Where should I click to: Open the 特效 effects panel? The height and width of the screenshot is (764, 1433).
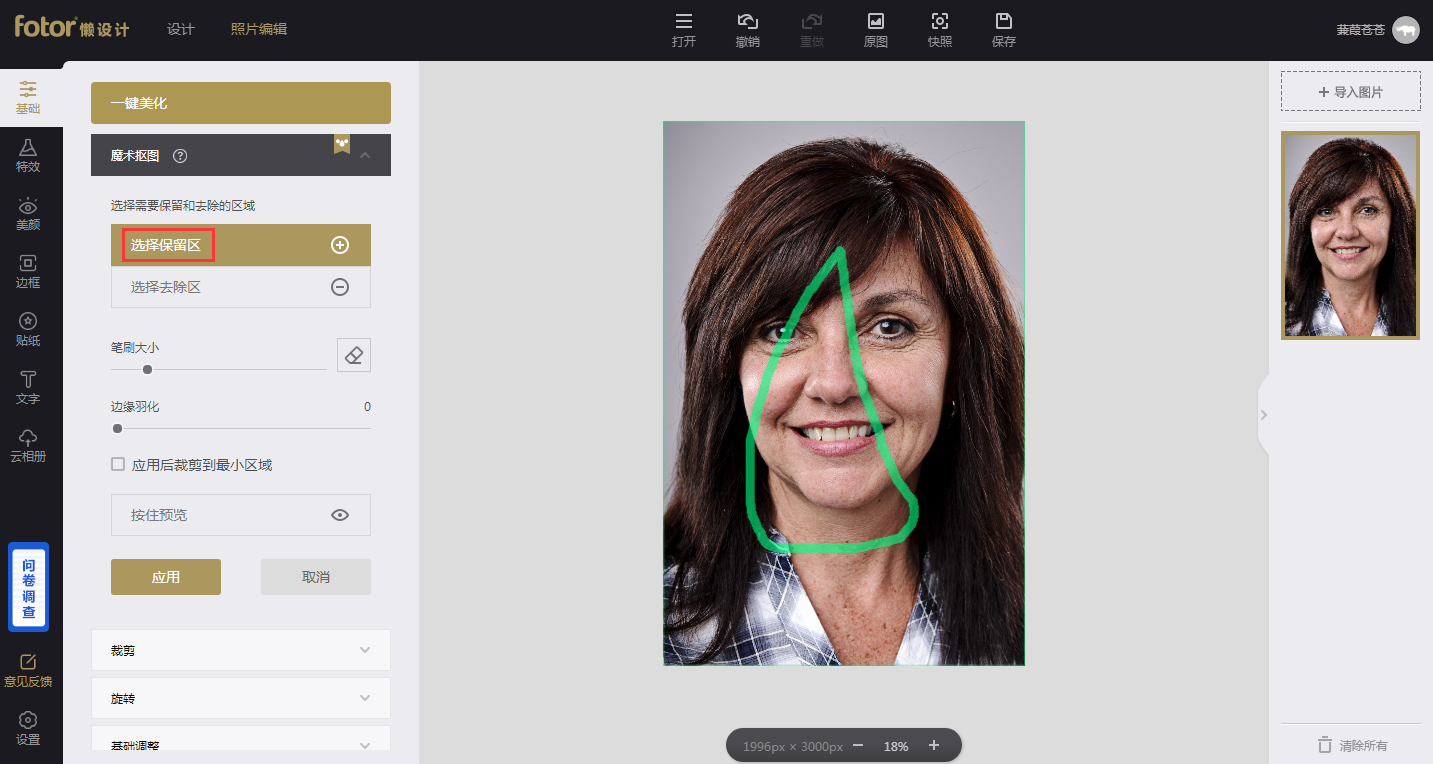[28, 155]
